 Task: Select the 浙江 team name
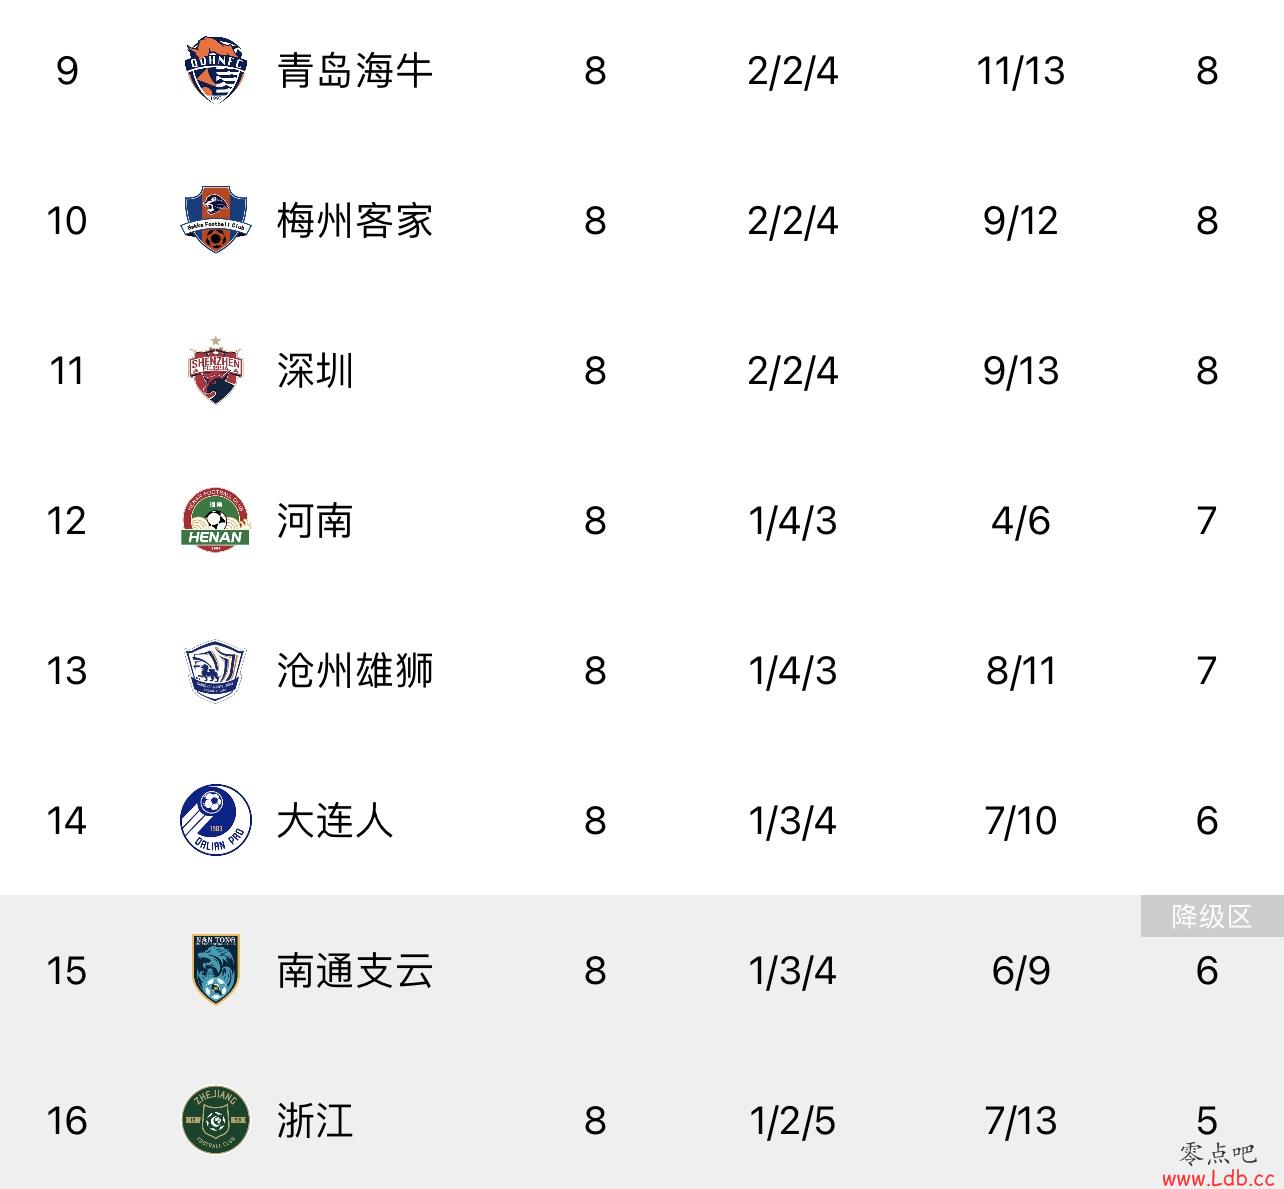click(316, 1121)
